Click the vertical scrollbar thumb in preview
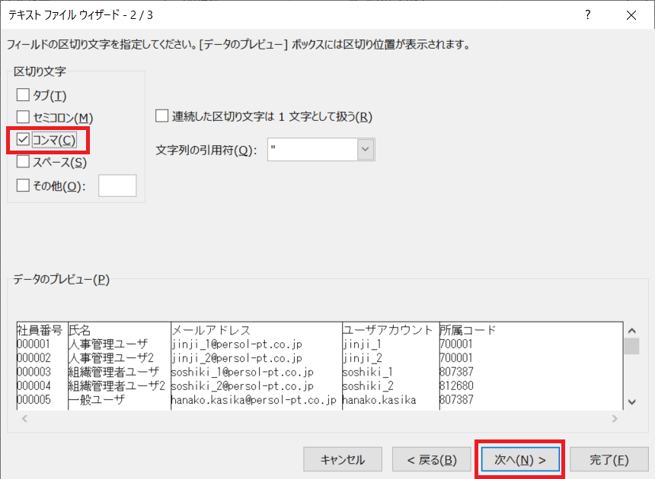The height and width of the screenshot is (479, 655). click(632, 346)
